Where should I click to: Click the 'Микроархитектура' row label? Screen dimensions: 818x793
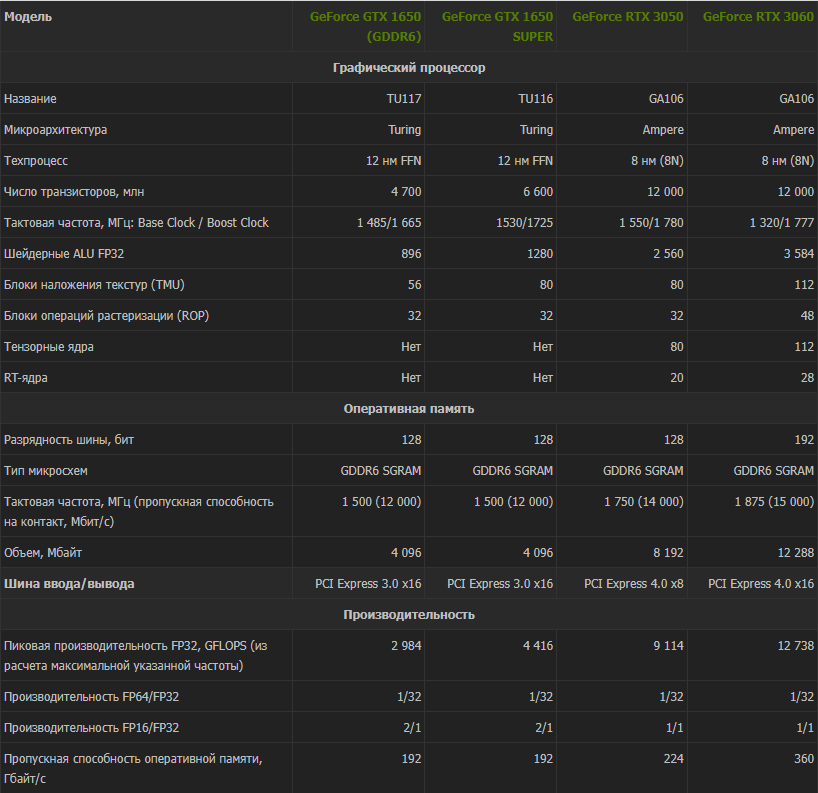coord(55,130)
